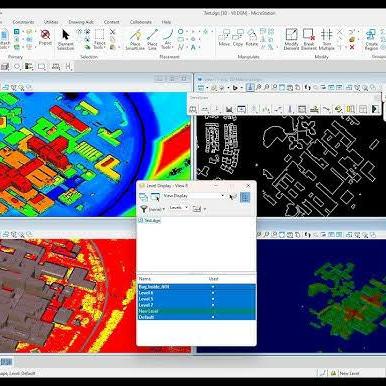386x386 pixels.
Task: Switch to the Content ribbon tab
Action: 111,22
